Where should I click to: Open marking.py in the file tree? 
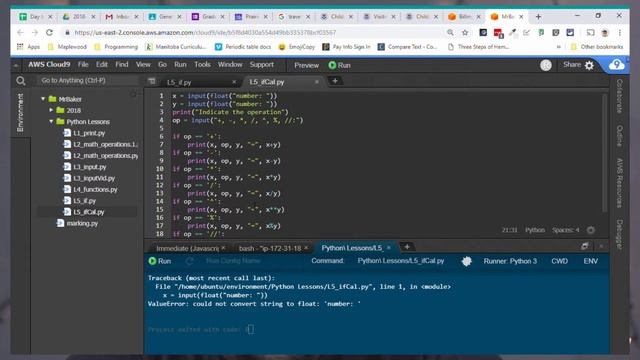[x=82, y=223]
